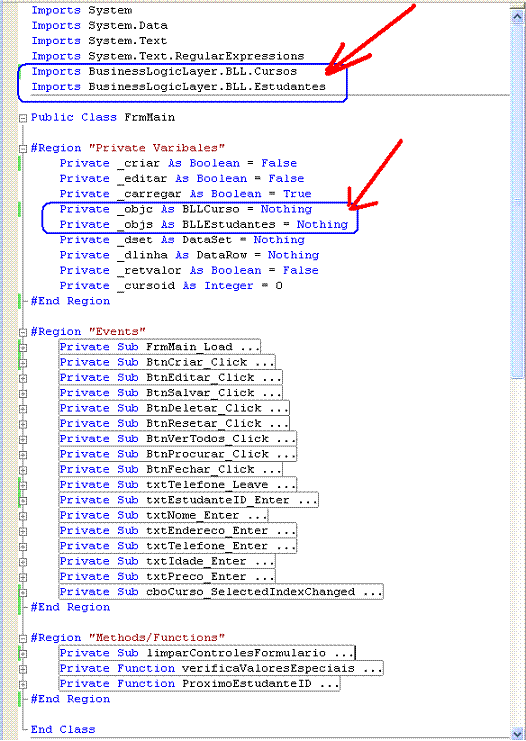The height and width of the screenshot is (741, 526).
Task: Expand the BtnSalvar_Click sub
Action: coord(23,394)
